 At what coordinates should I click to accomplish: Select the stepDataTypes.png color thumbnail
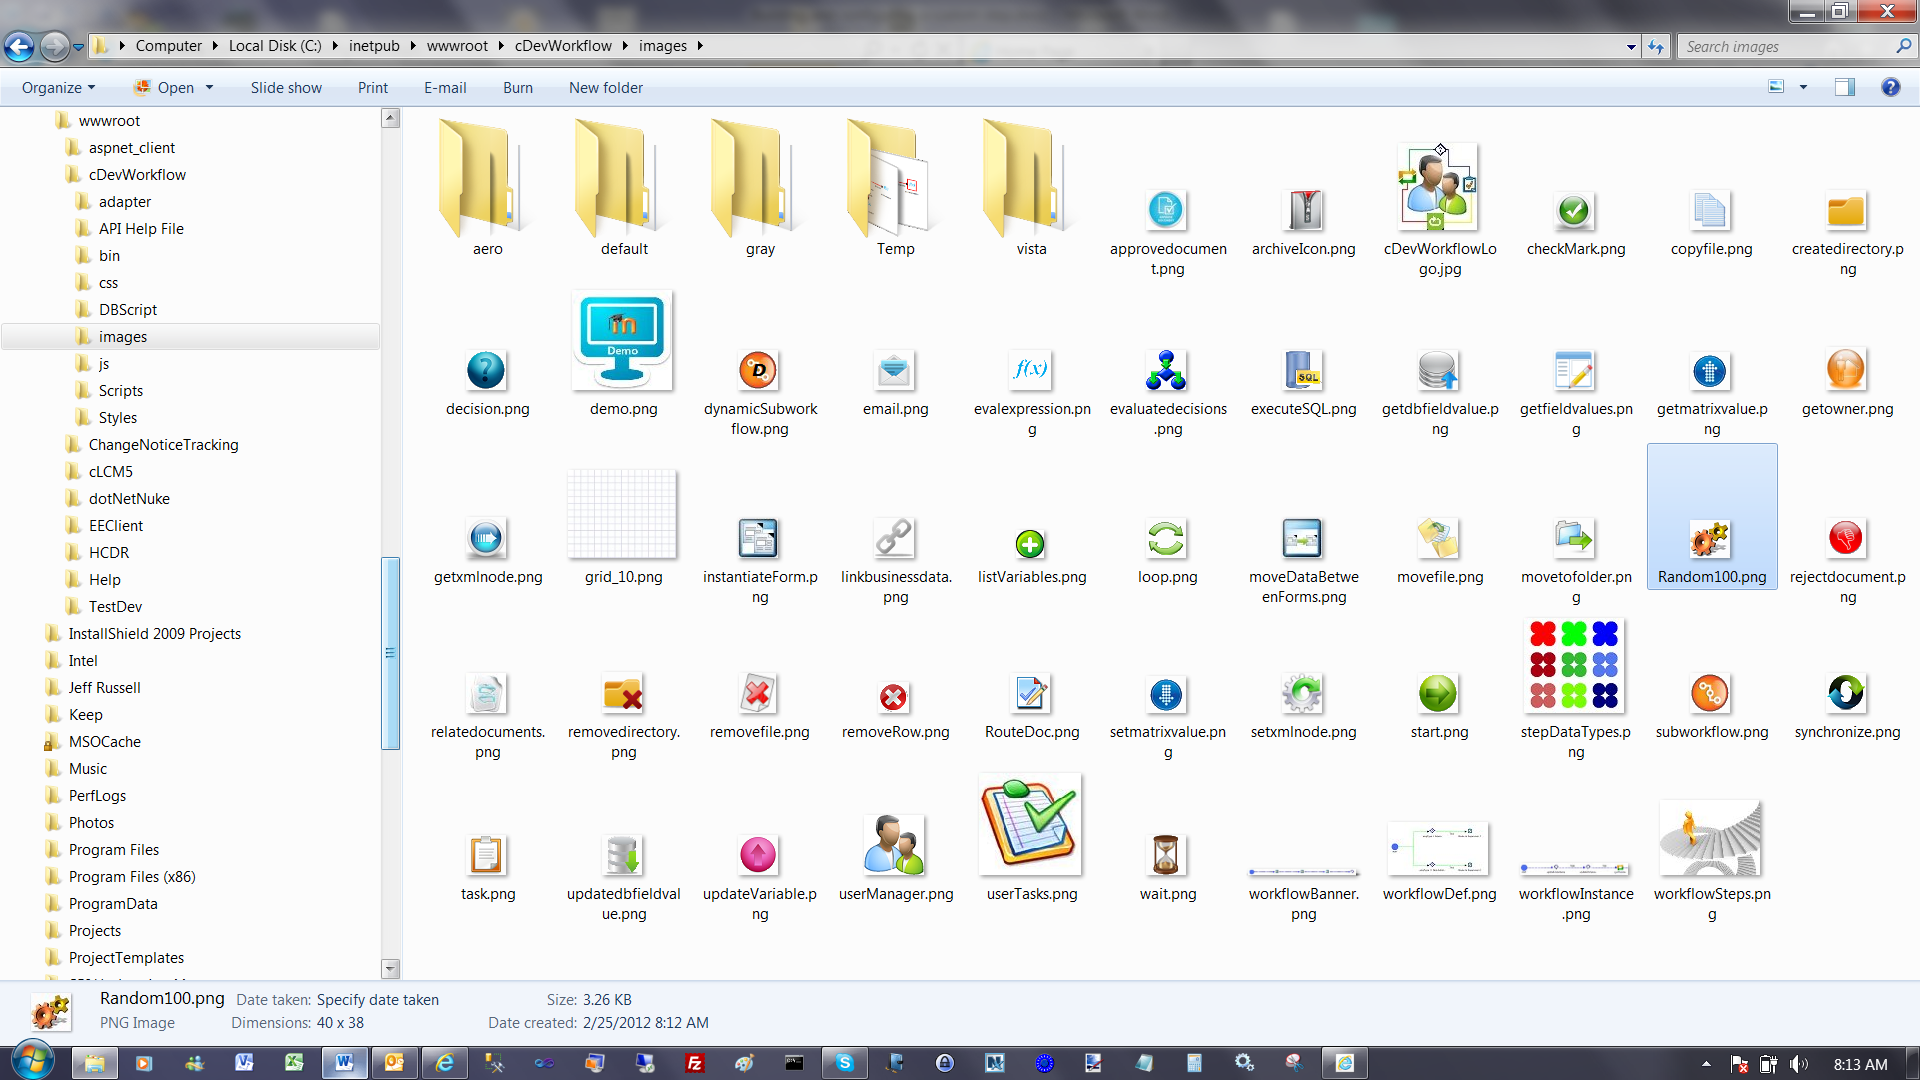(x=1574, y=665)
